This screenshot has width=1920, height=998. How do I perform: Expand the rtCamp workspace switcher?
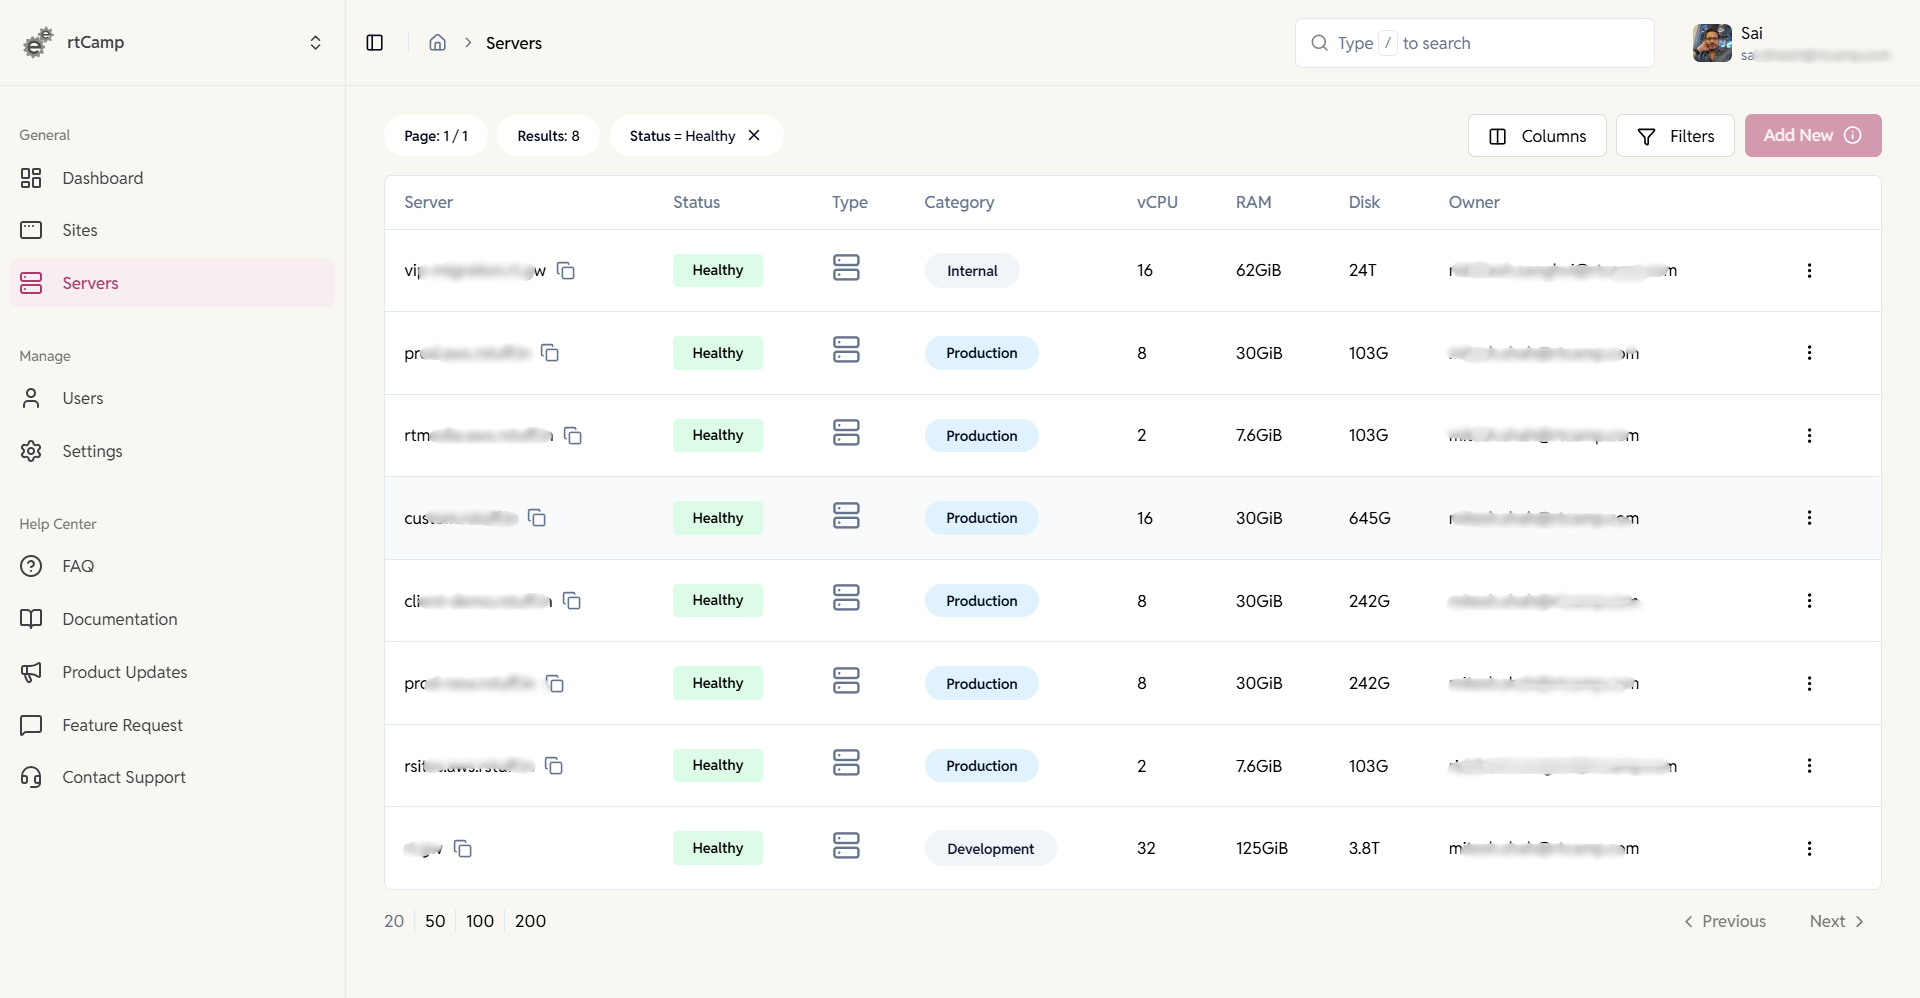coord(316,43)
